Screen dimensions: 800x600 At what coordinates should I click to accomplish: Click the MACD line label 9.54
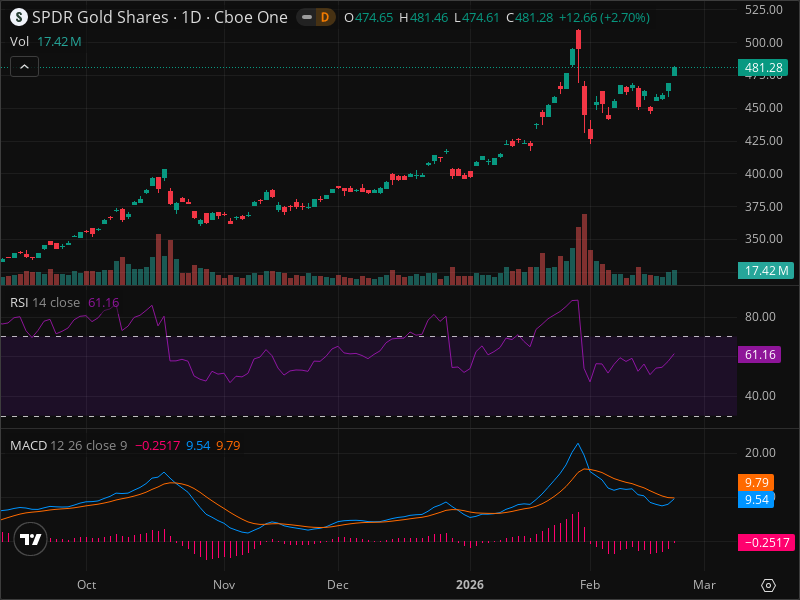756,499
